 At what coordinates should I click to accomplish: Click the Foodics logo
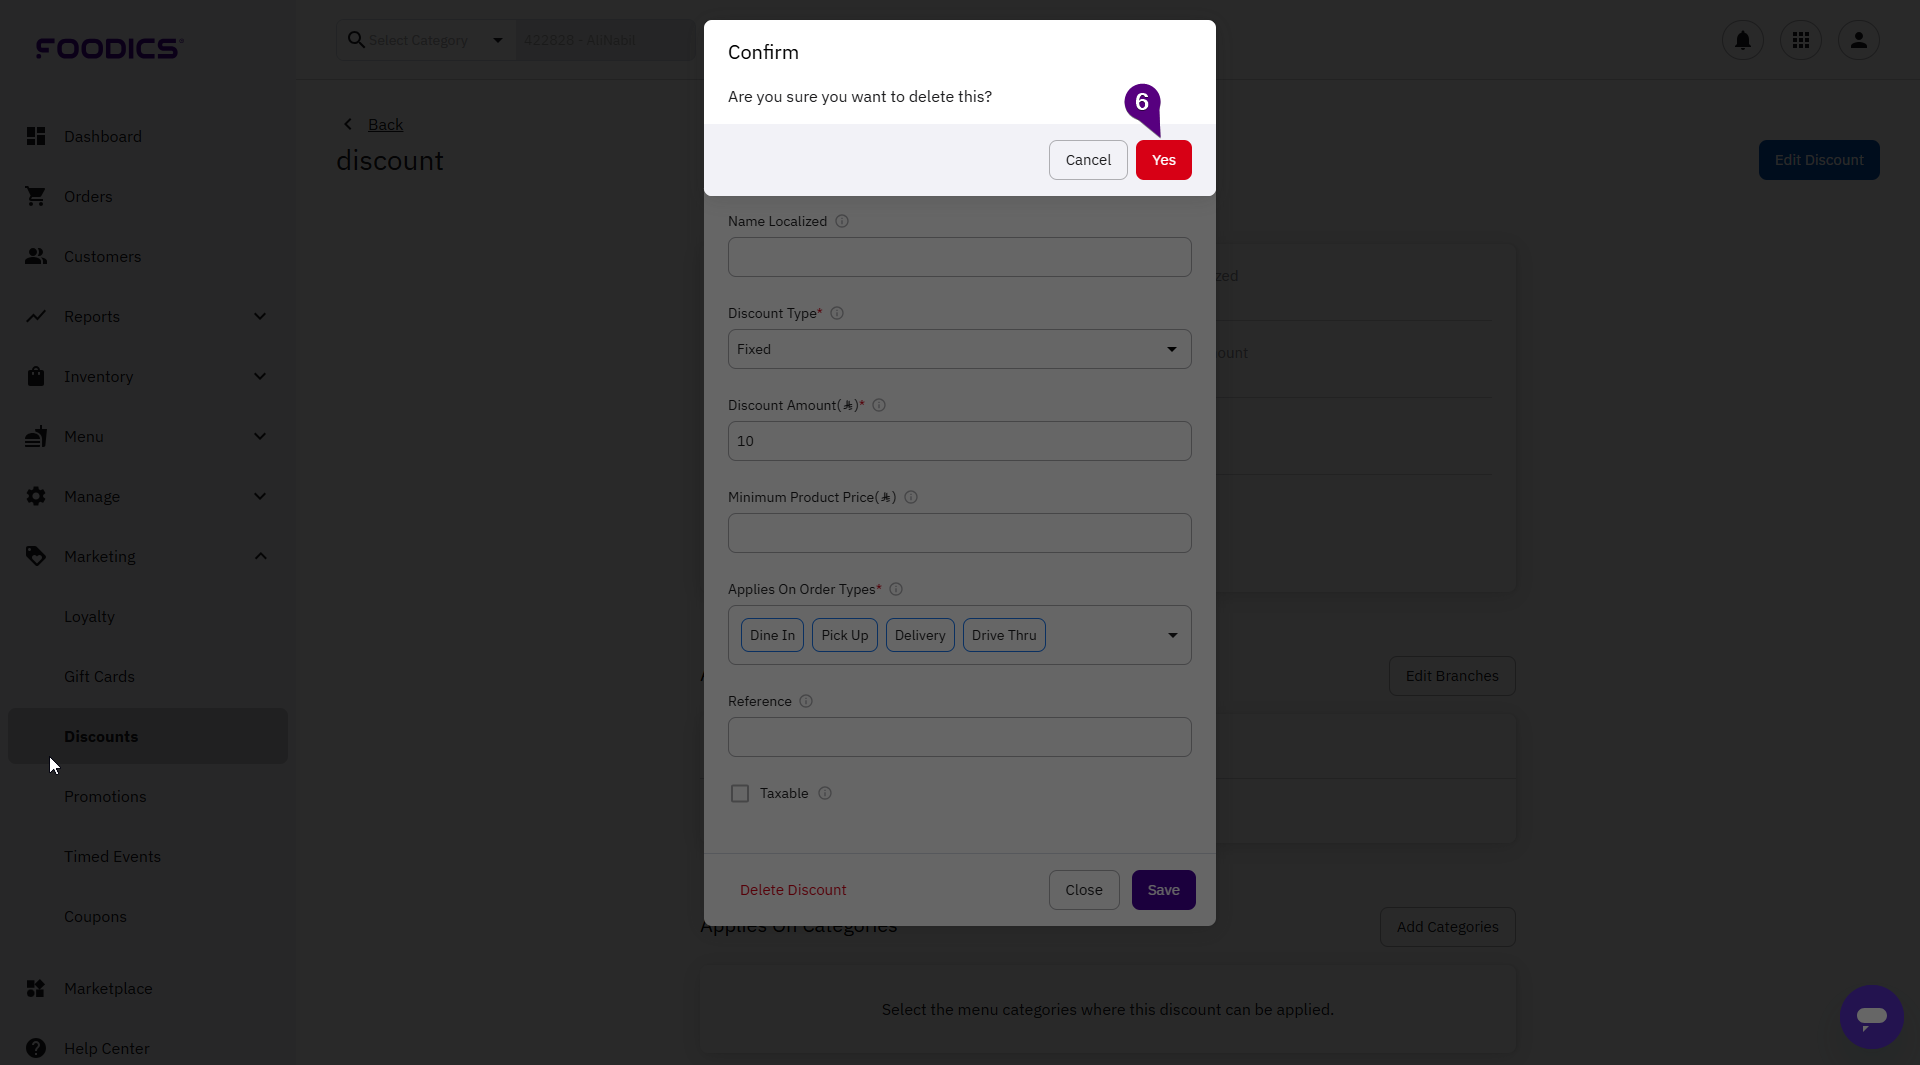click(x=109, y=48)
